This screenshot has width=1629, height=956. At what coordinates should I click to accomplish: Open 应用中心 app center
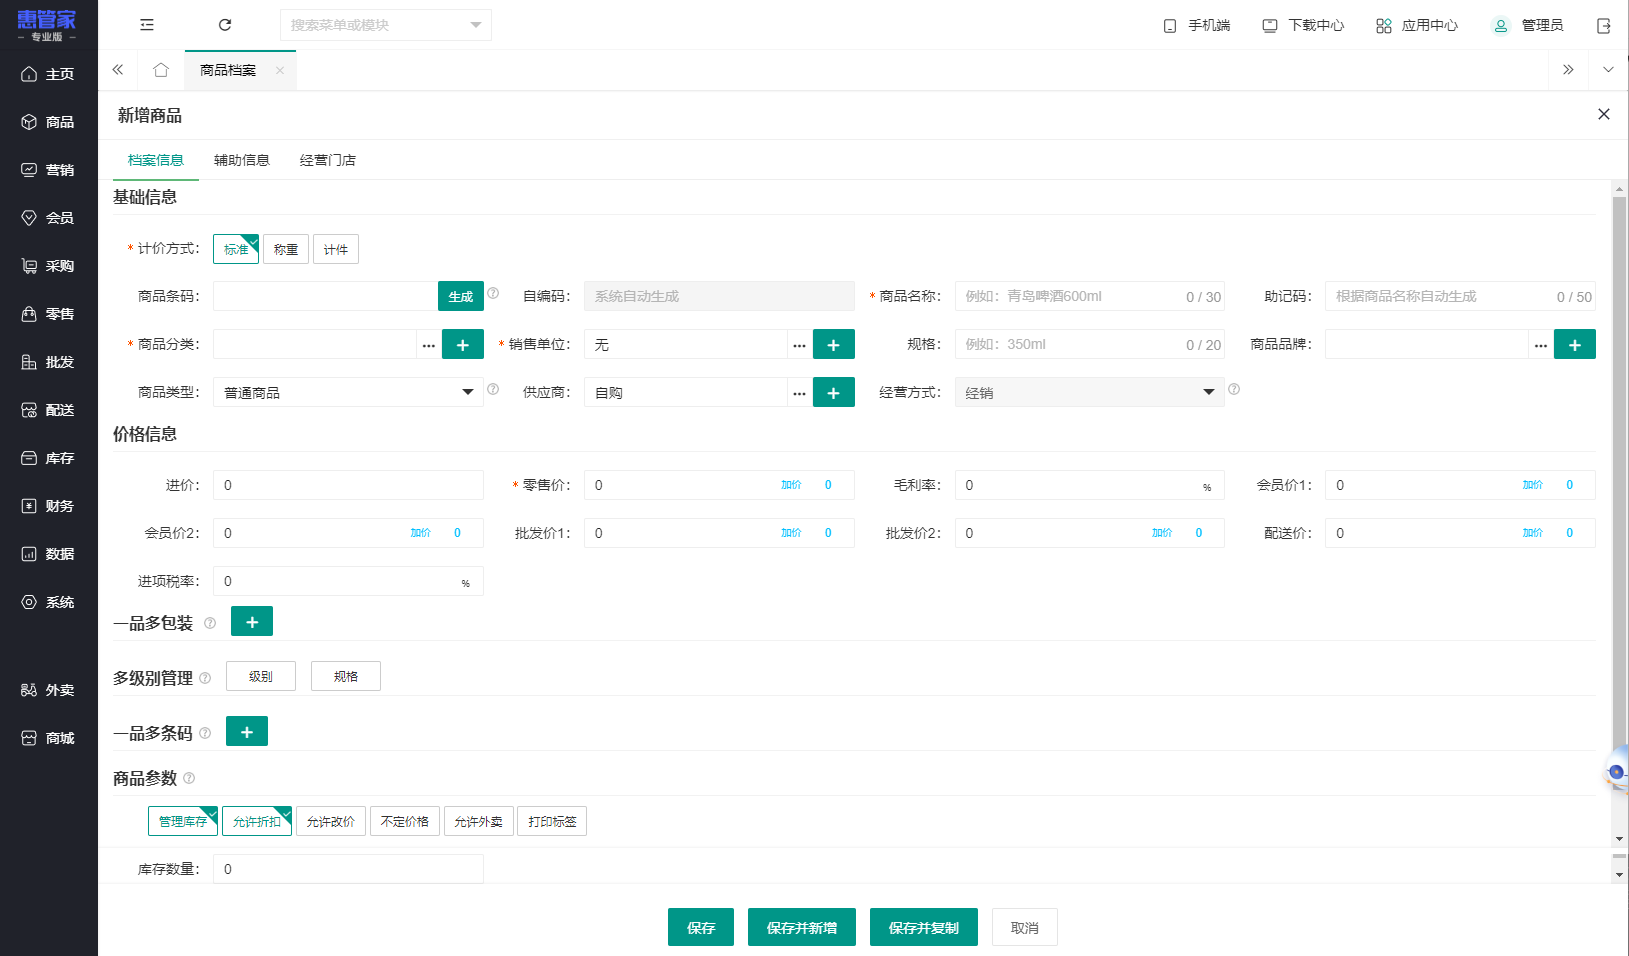[1417, 25]
